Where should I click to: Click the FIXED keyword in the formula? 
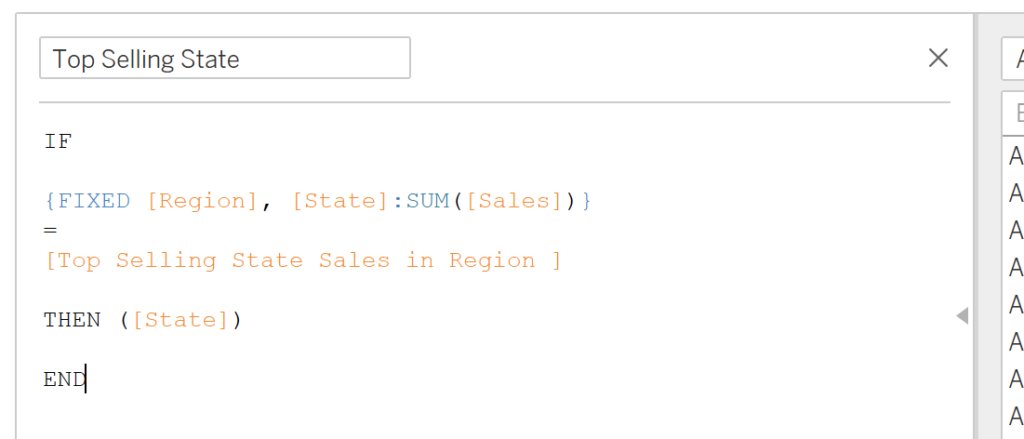tap(94, 201)
